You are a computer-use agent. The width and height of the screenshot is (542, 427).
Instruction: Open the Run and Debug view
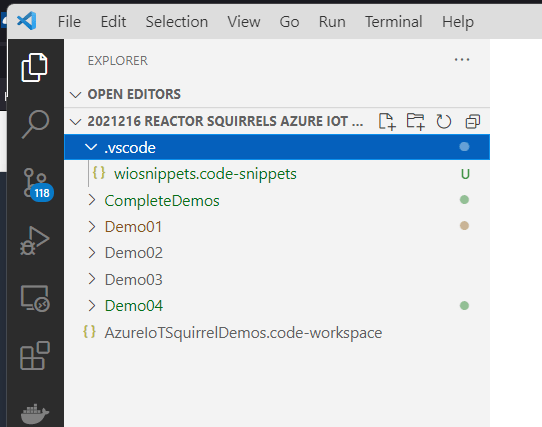pos(35,241)
